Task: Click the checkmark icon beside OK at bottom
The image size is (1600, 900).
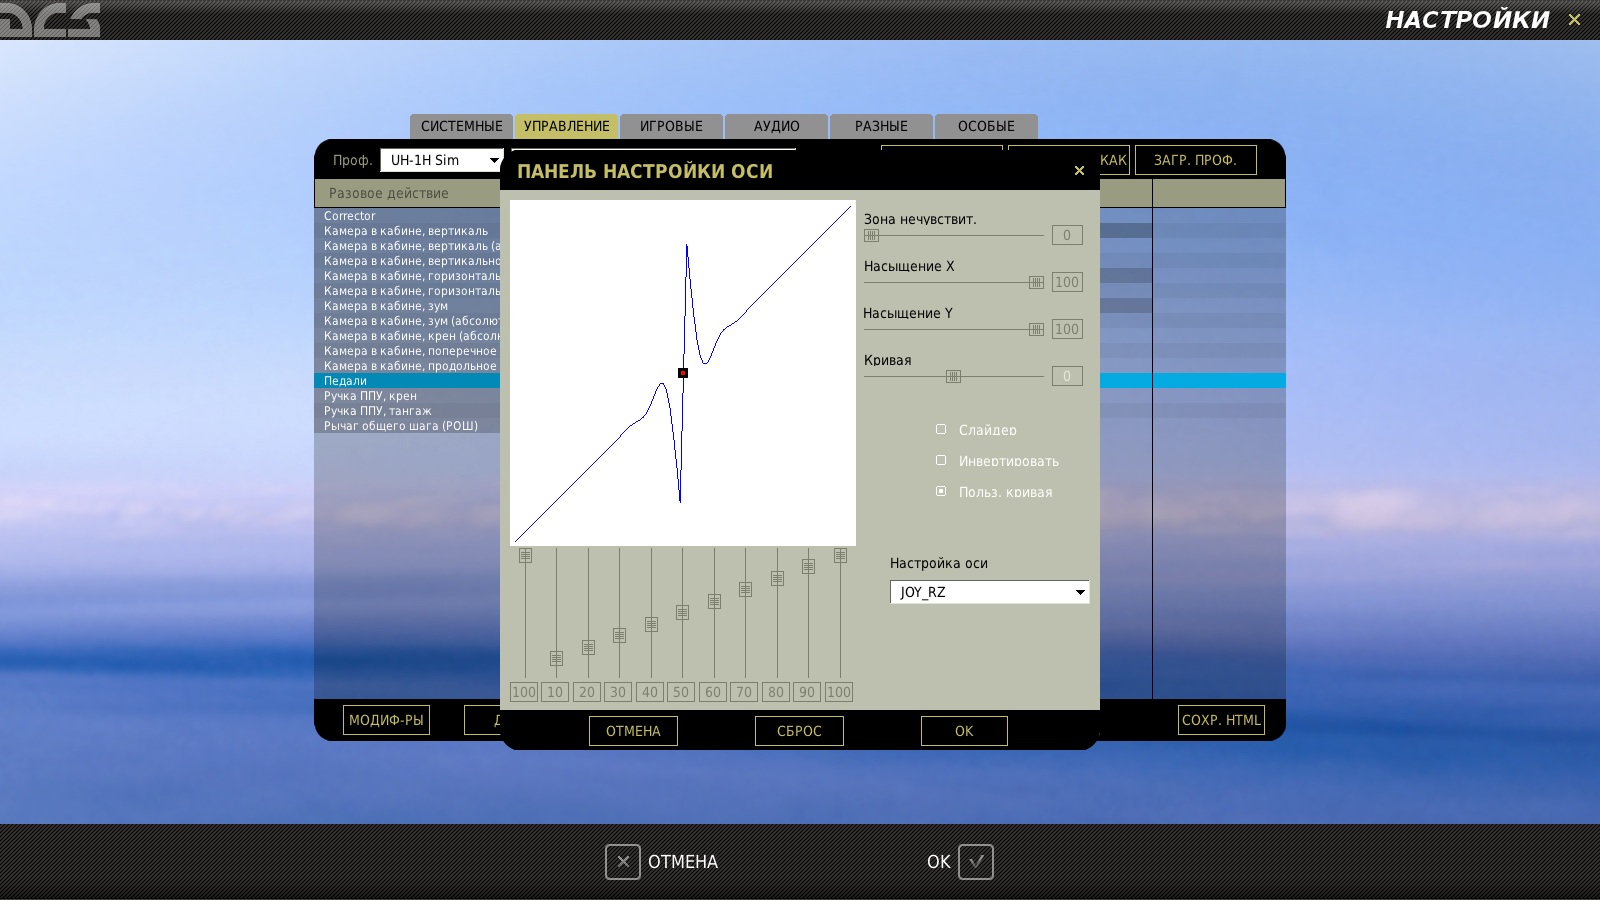Action: pos(976,862)
